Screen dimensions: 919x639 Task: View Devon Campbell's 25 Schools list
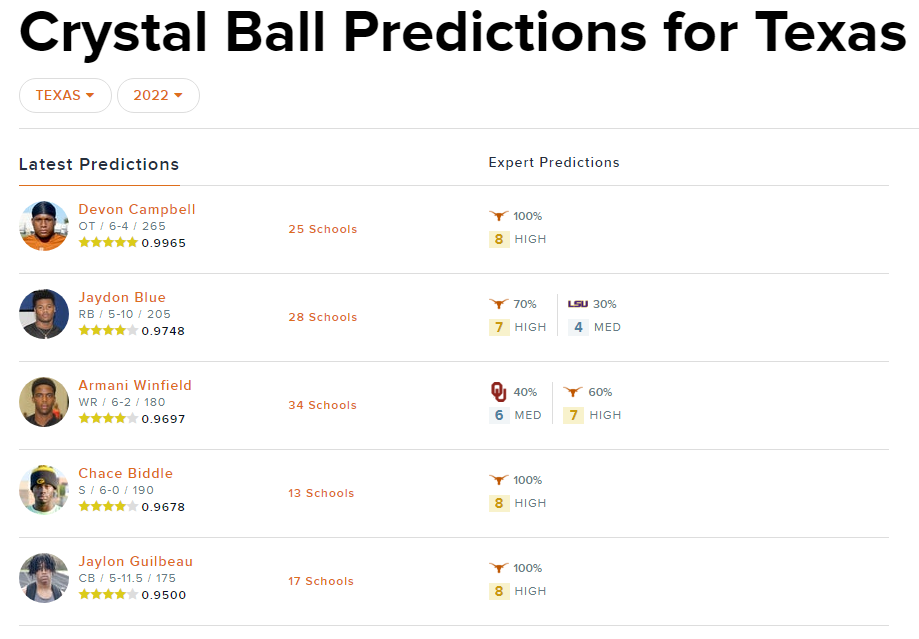[322, 229]
